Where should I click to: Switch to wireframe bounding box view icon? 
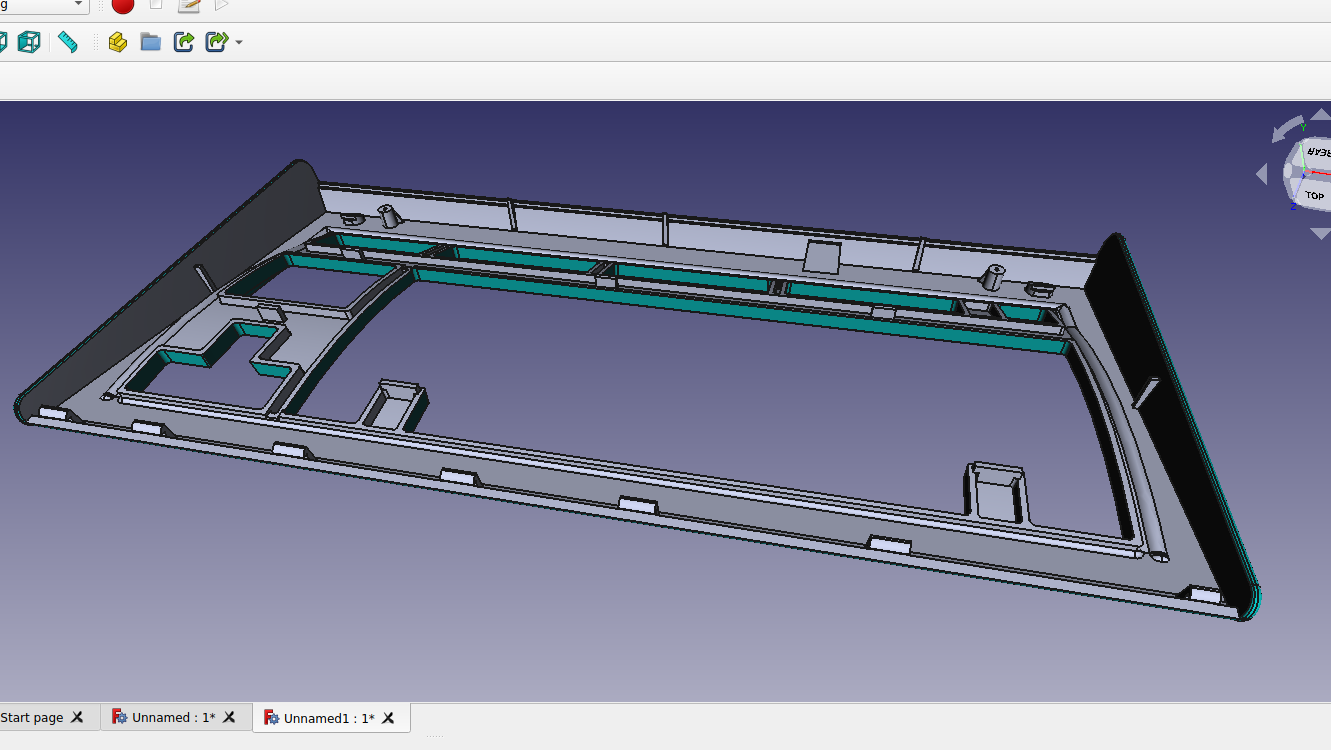[x=29, y=42]
